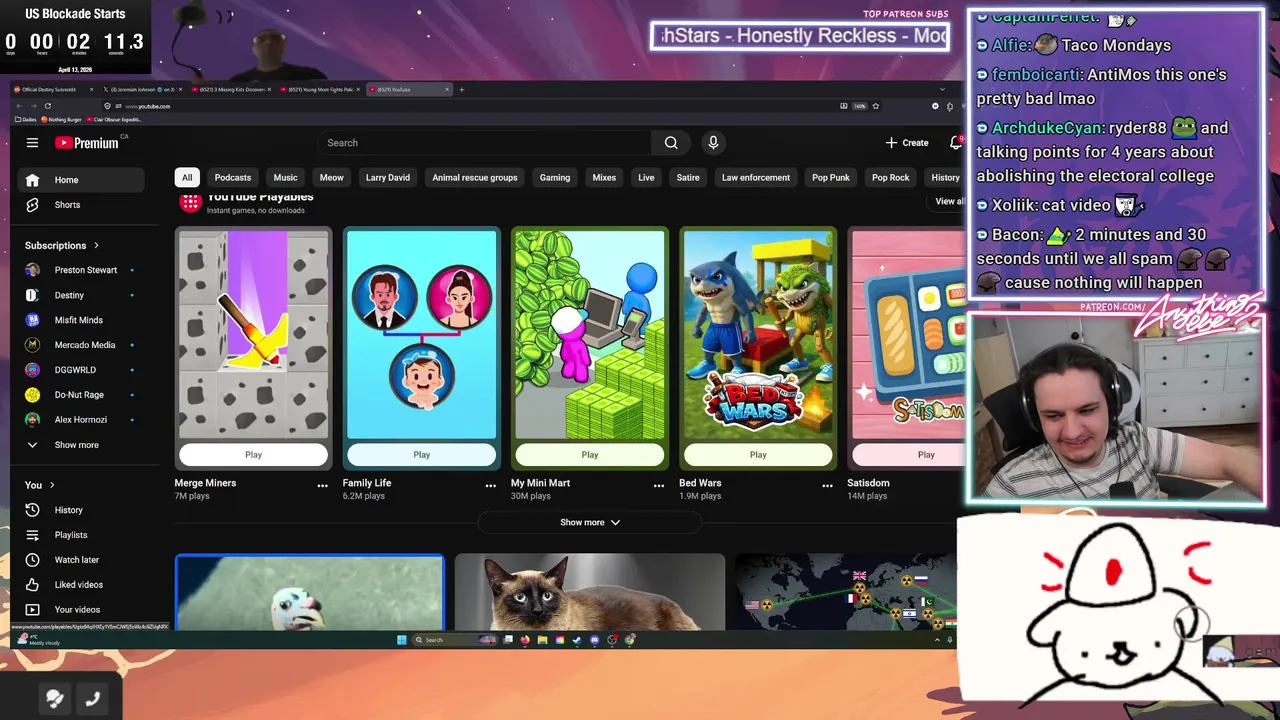Open History in the You section
The width and height of the screenshot is (1280, 720).
[80, 510]
